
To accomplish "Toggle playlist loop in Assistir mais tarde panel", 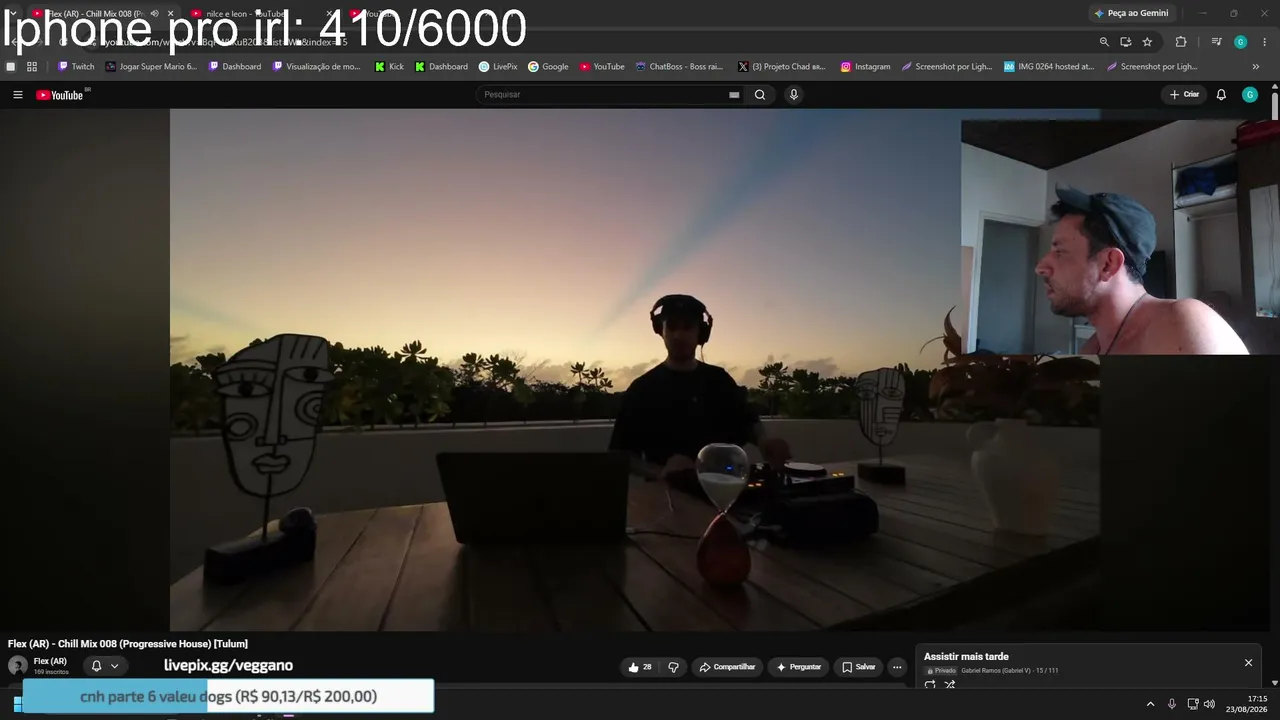I will (930, 685).
